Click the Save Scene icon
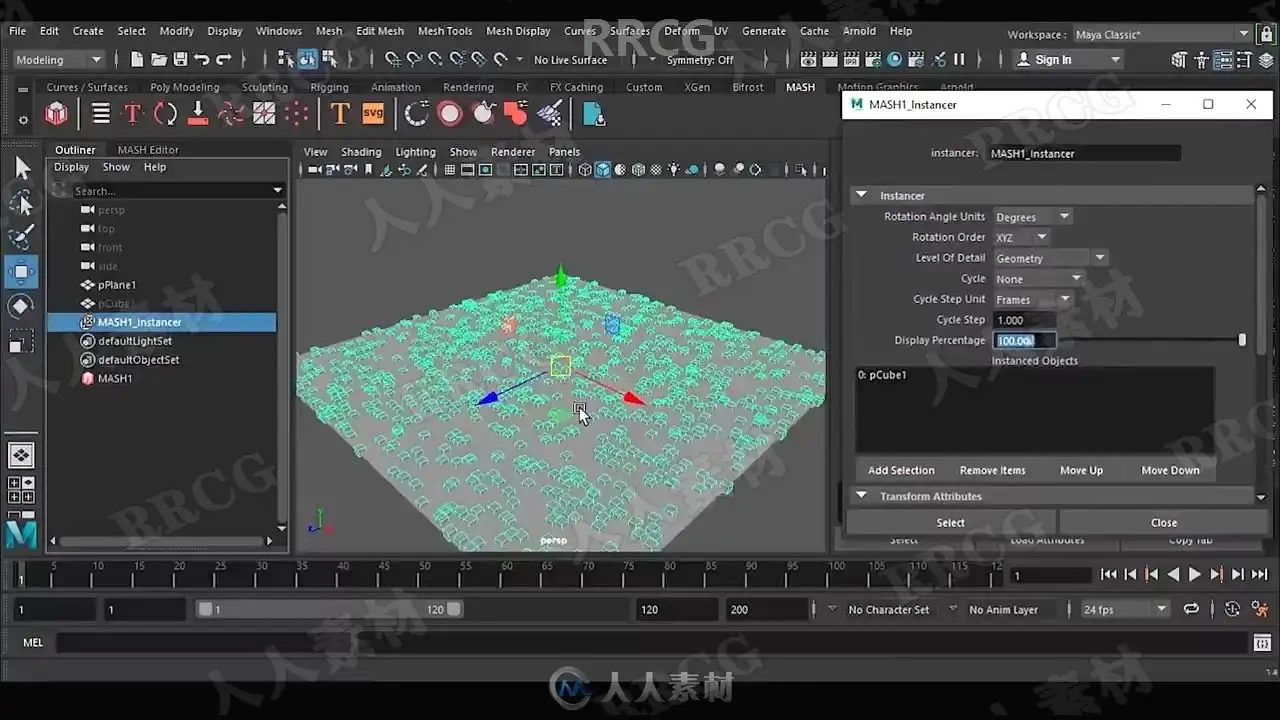The height and width of the screenshot is (720, 1280). pyautogui.click(x=180, y=59)
